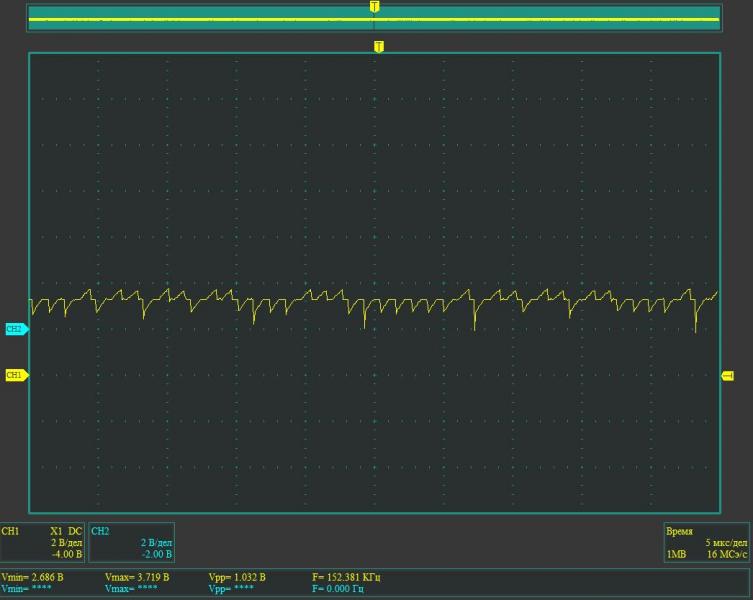753x600 pixels.
Task: Click the 5 мкс/дел time base value
Action: (x=721, y=542)
